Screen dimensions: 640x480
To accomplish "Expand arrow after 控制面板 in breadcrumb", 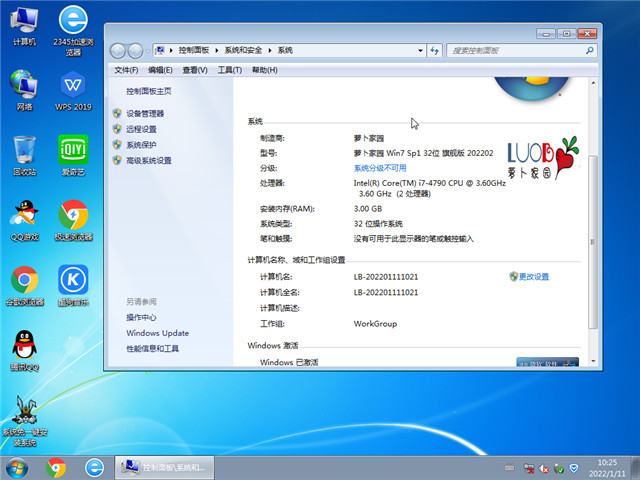I will [217, 51].
